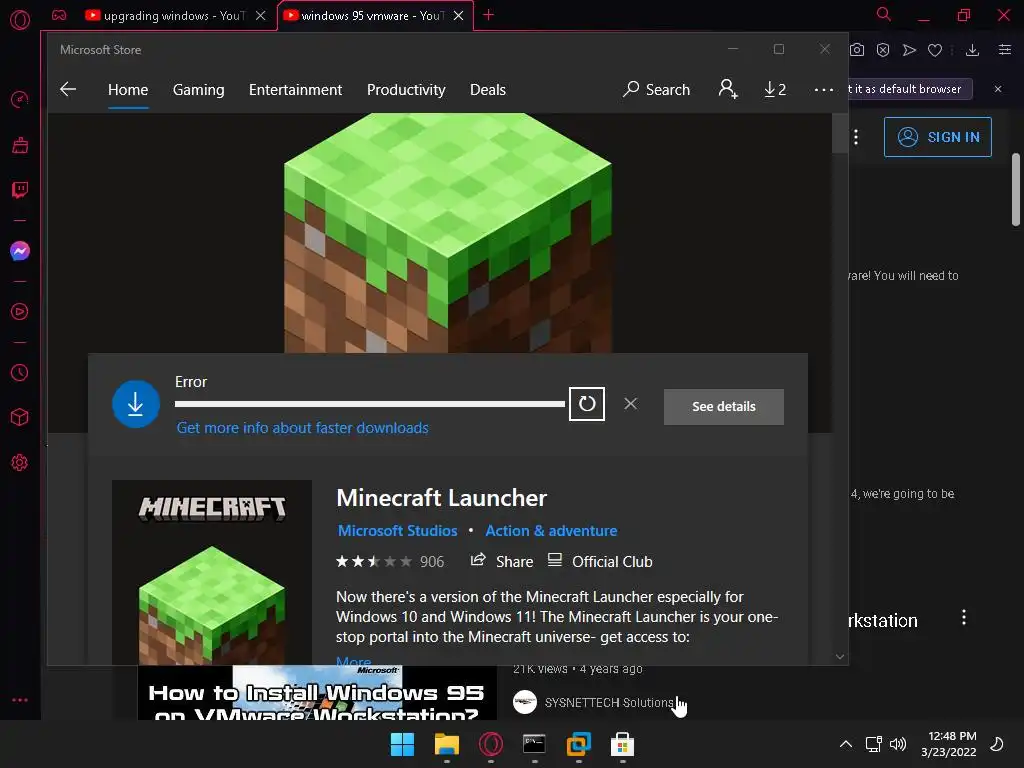
Task: Select the Productivity tab
Action: tap(406, 89)
